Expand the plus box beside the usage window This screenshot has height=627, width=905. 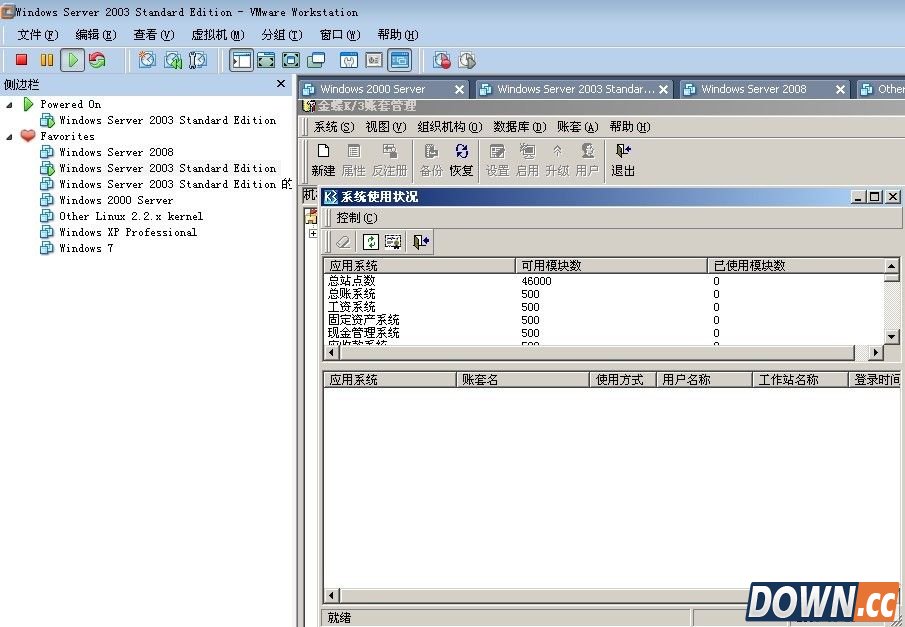[312, 232]
